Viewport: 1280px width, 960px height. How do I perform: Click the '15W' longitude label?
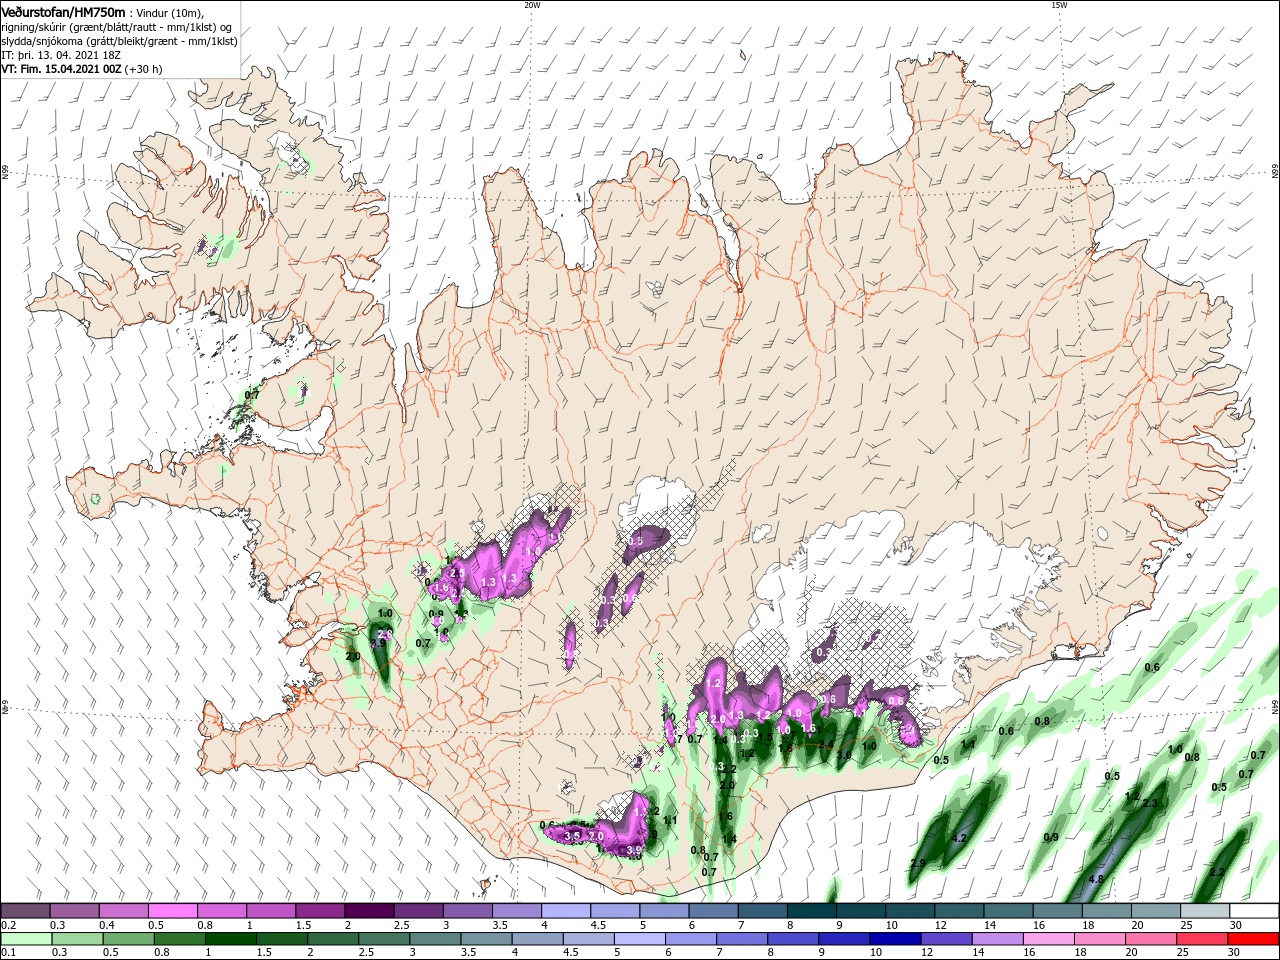[x=1059, y=5]
